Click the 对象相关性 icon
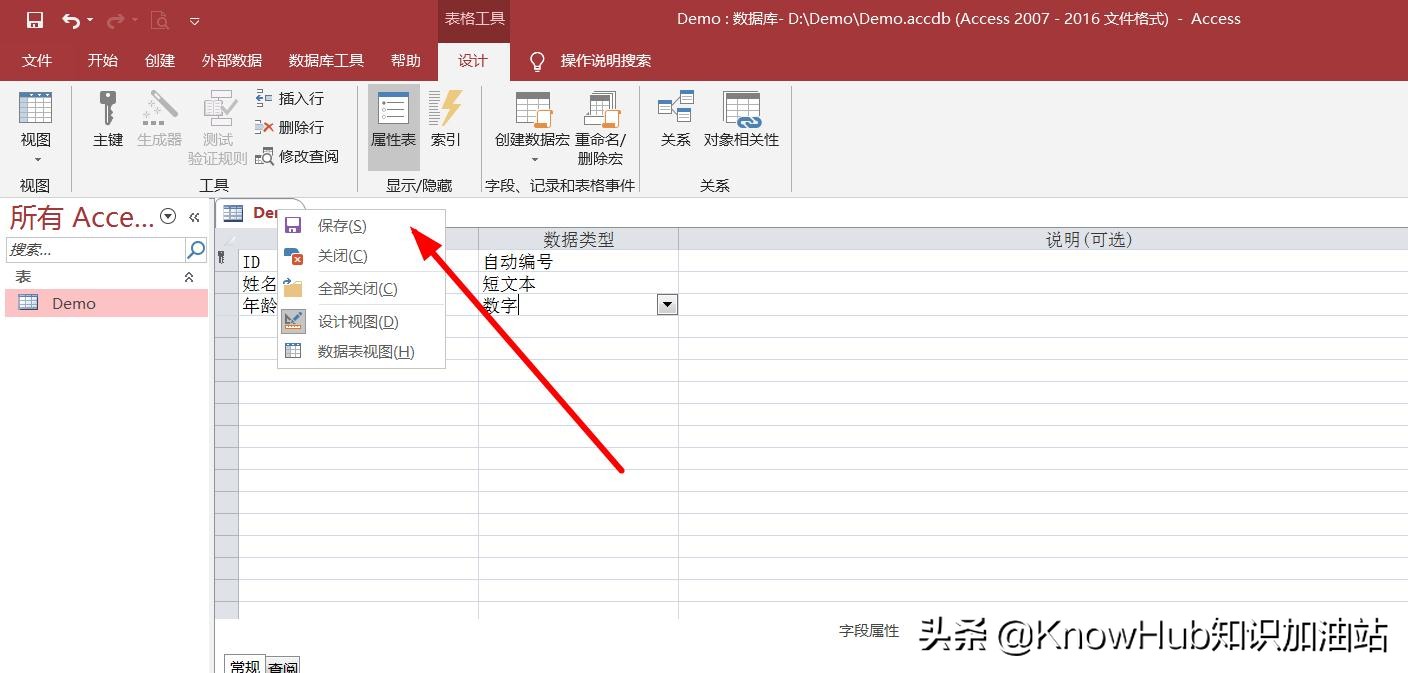This screenshot has width=1408, height=673. (x=741, y=120)
